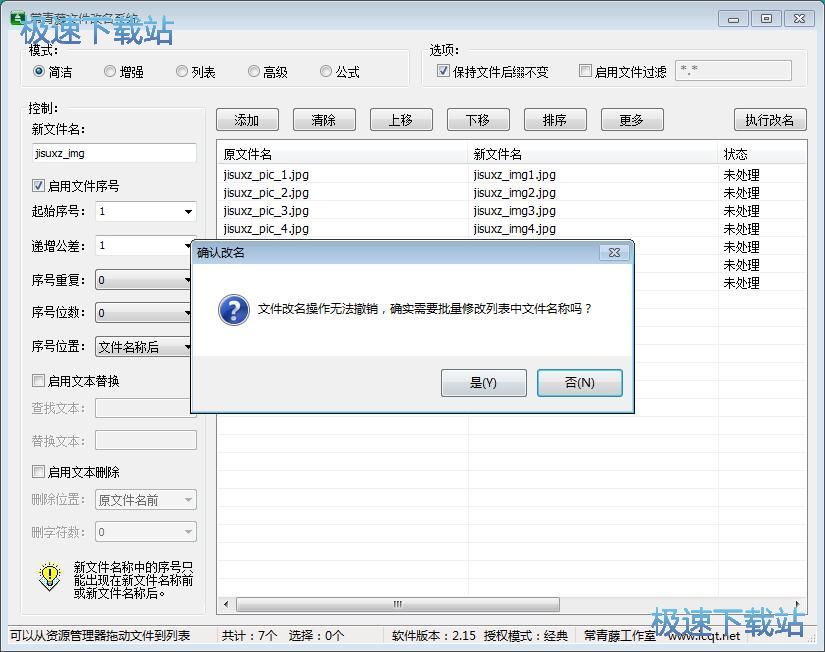The image size is (825, 652).
Task: Open the 序号位置 dropdown
Action: (143, 347)
